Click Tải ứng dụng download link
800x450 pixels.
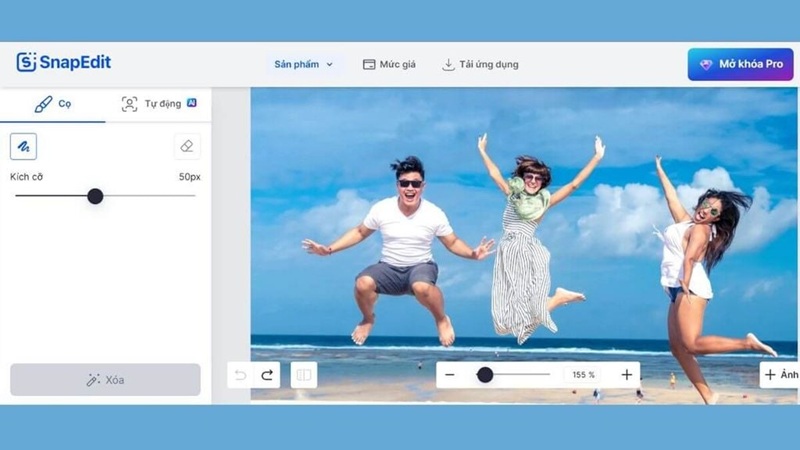coord(481,65)
